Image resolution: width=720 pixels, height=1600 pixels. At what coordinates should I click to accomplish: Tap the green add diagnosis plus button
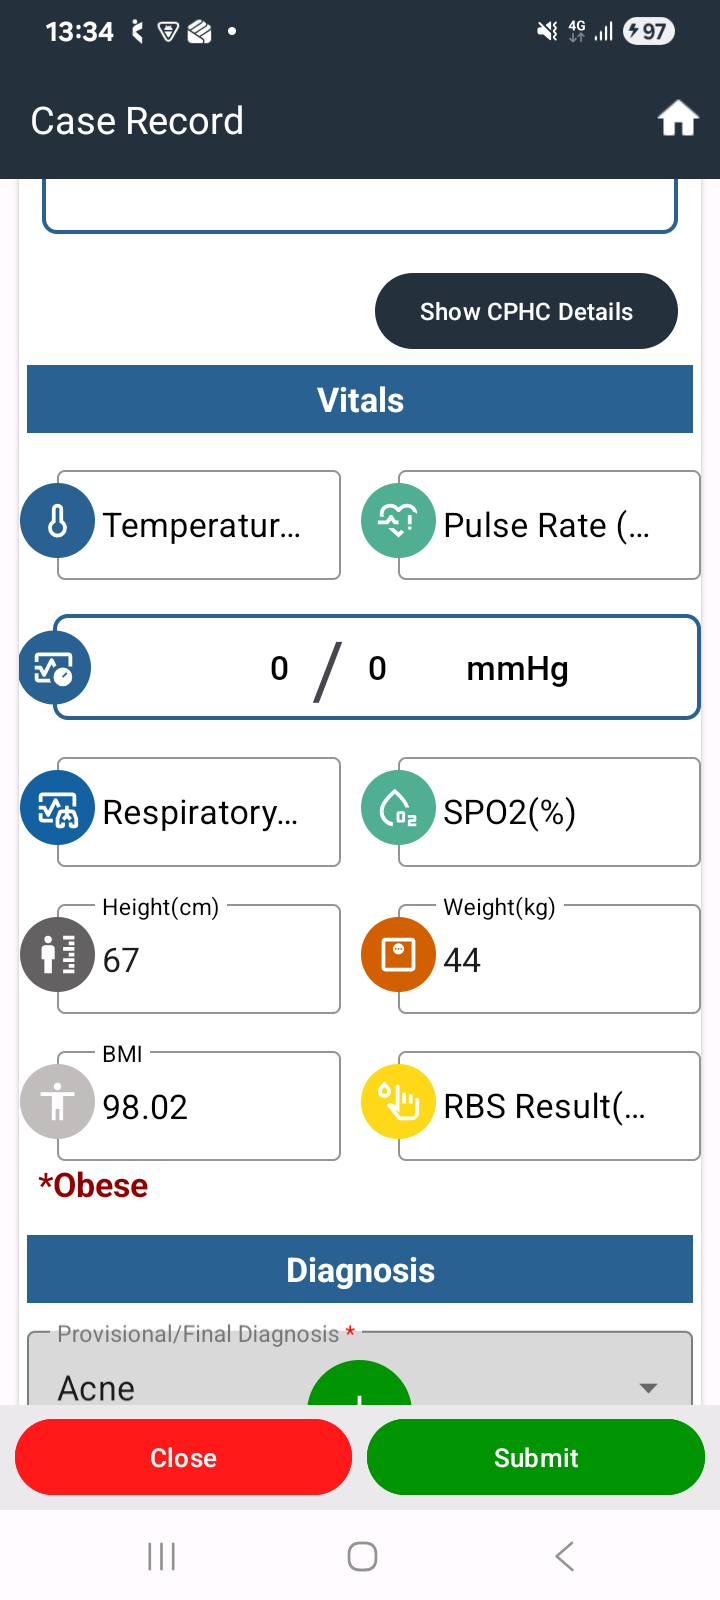pos(359,1384)
